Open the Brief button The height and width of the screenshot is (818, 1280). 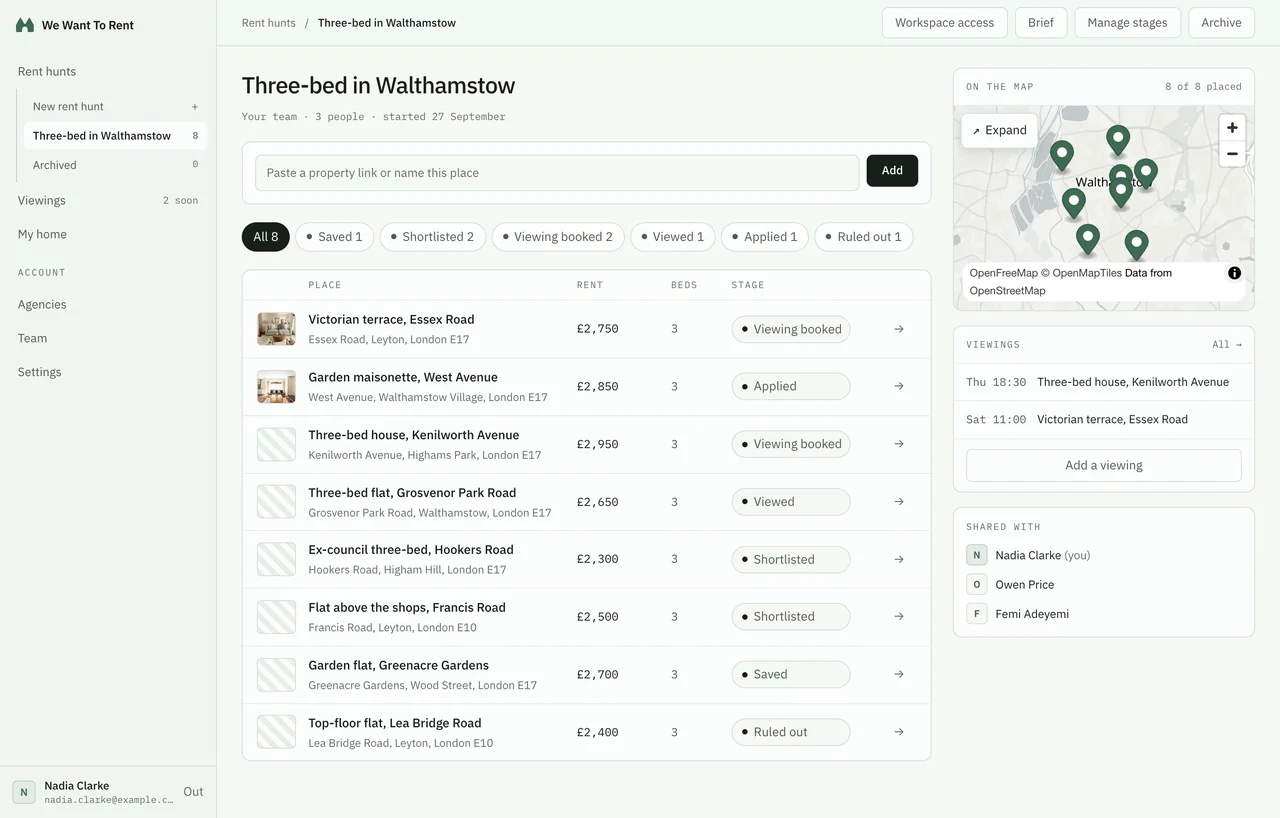pyautogui.click(x=1041, y=23)
